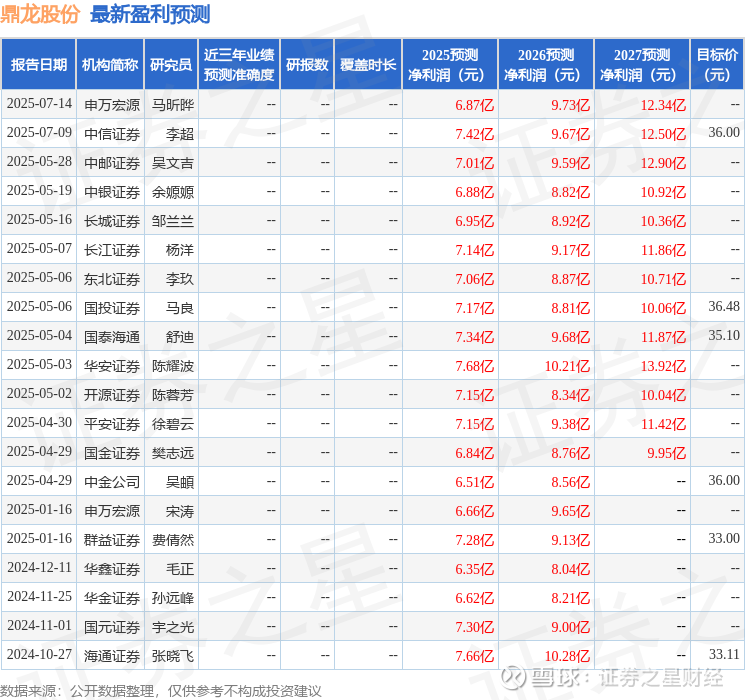Click analyst name 李玖
The height and width of the screenshot is (700, 745).
click(180, 279)
